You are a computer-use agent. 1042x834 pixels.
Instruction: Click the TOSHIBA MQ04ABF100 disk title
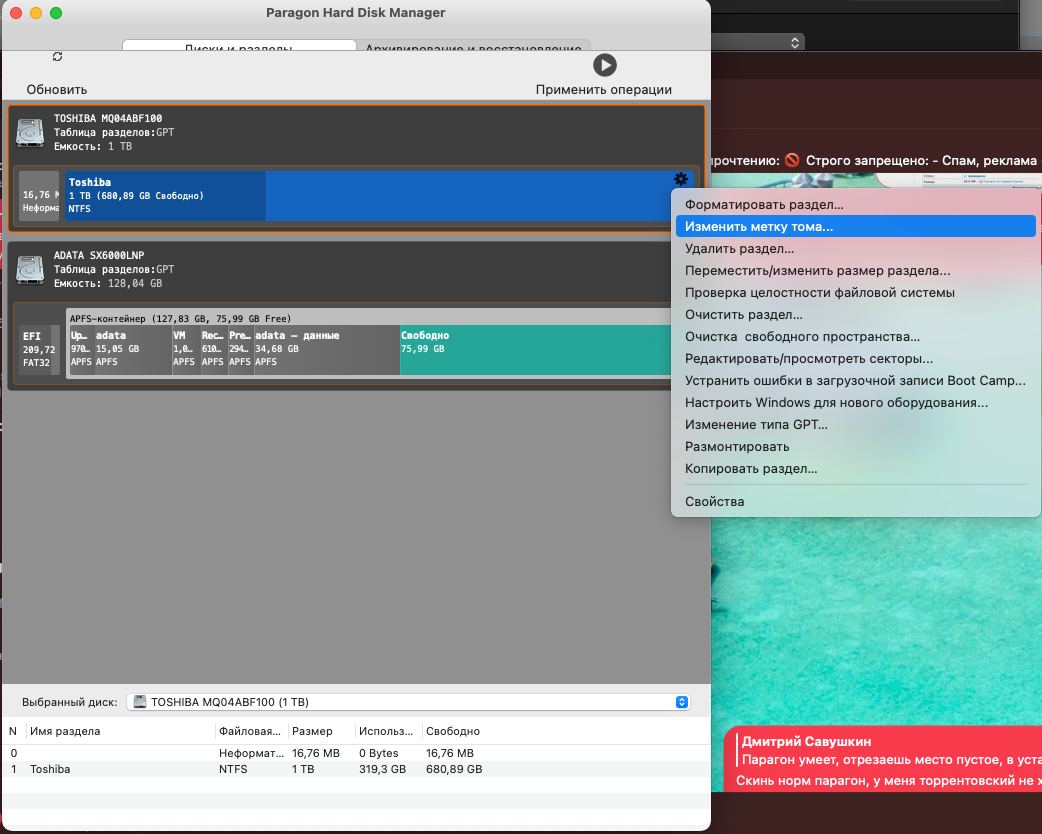point(108,118)
